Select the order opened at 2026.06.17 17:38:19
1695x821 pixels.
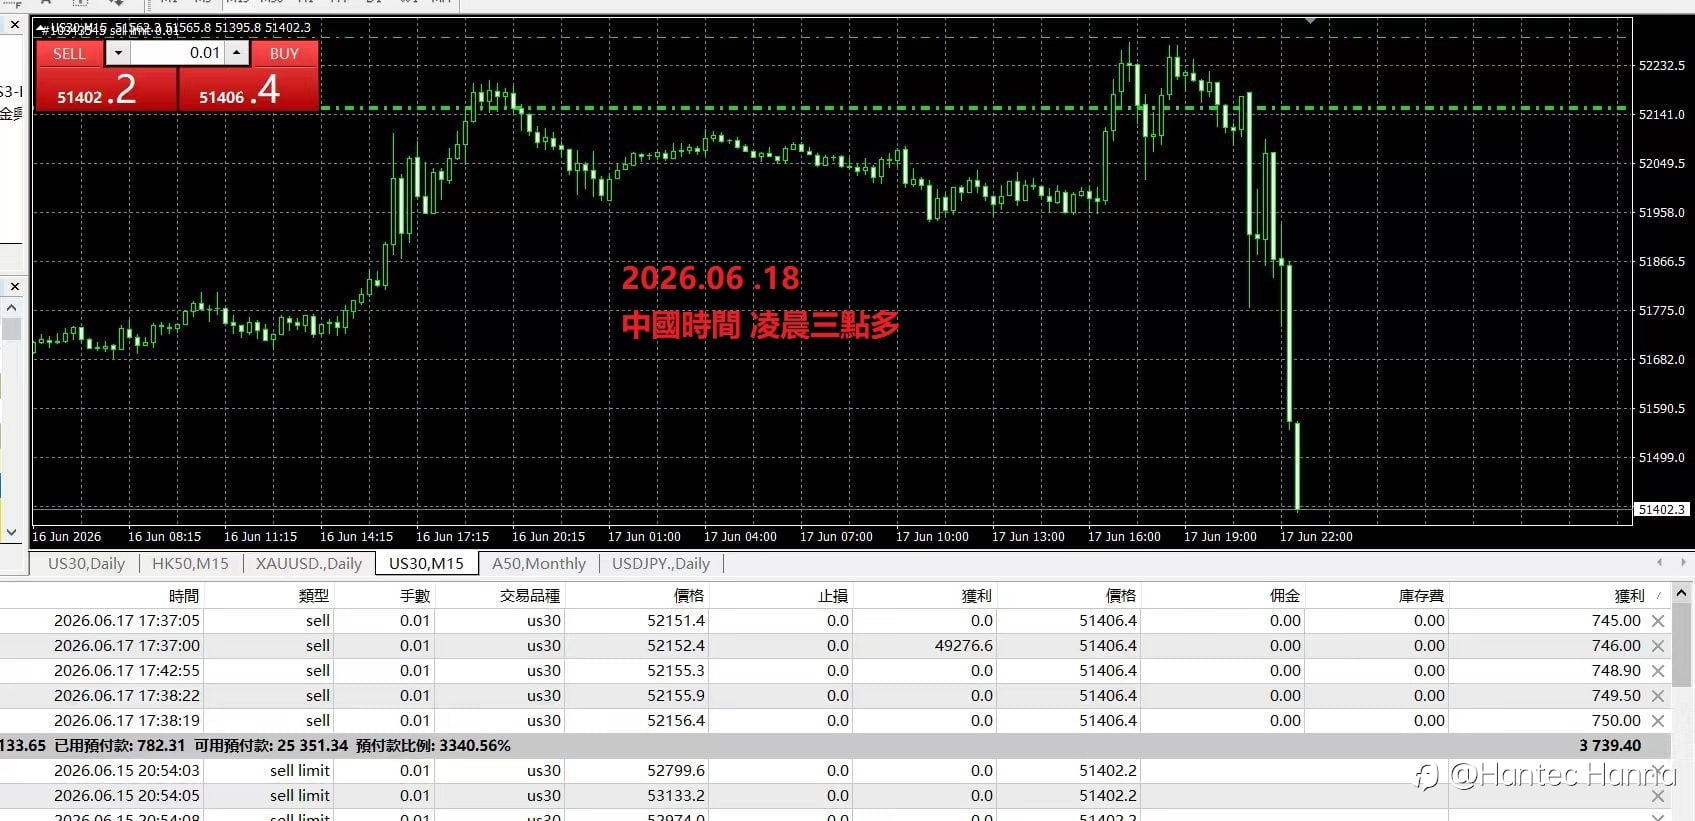835,721
